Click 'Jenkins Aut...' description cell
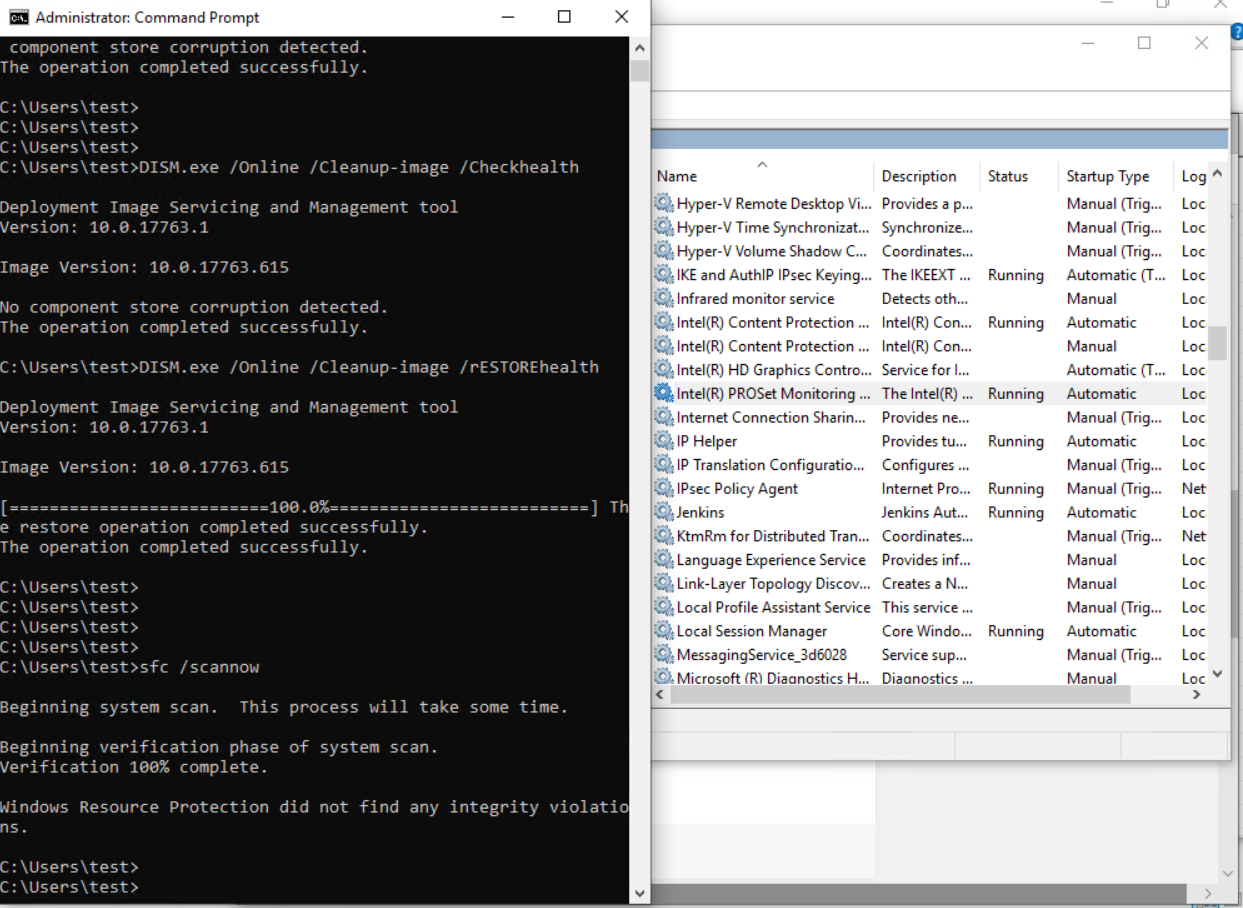Viewport: 1243px width, 908px height. tap(924, 512)
